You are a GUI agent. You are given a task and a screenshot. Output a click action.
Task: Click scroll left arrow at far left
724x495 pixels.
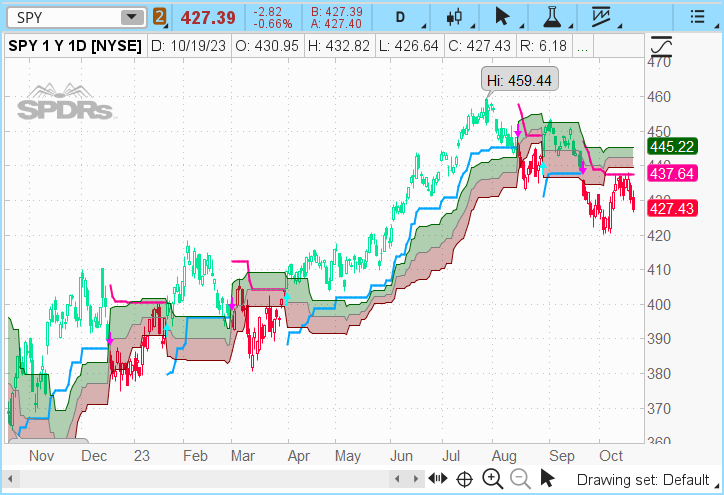11,478
